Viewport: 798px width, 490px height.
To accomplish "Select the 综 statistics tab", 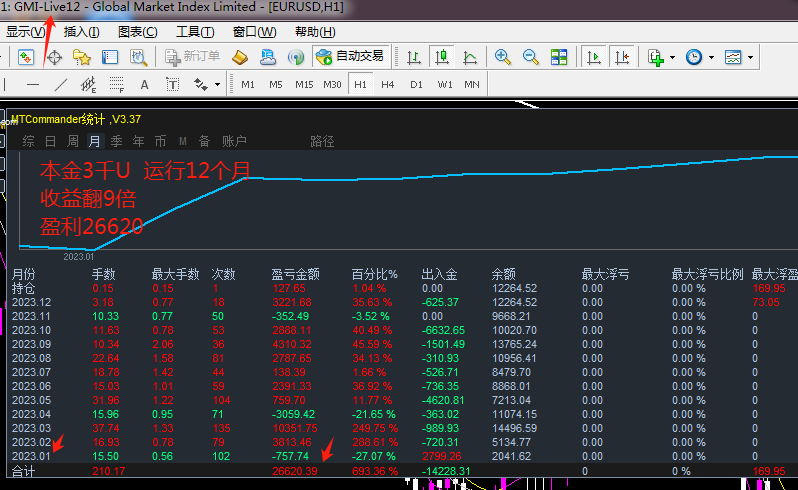I will pyautogui.click(x=28, y=141).
